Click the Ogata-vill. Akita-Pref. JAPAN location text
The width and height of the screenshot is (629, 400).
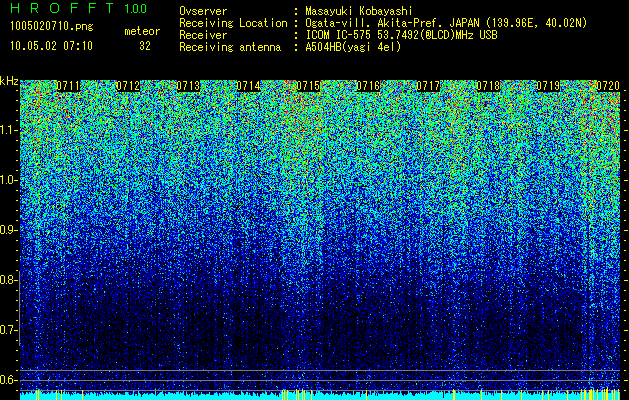pos(446,23)
